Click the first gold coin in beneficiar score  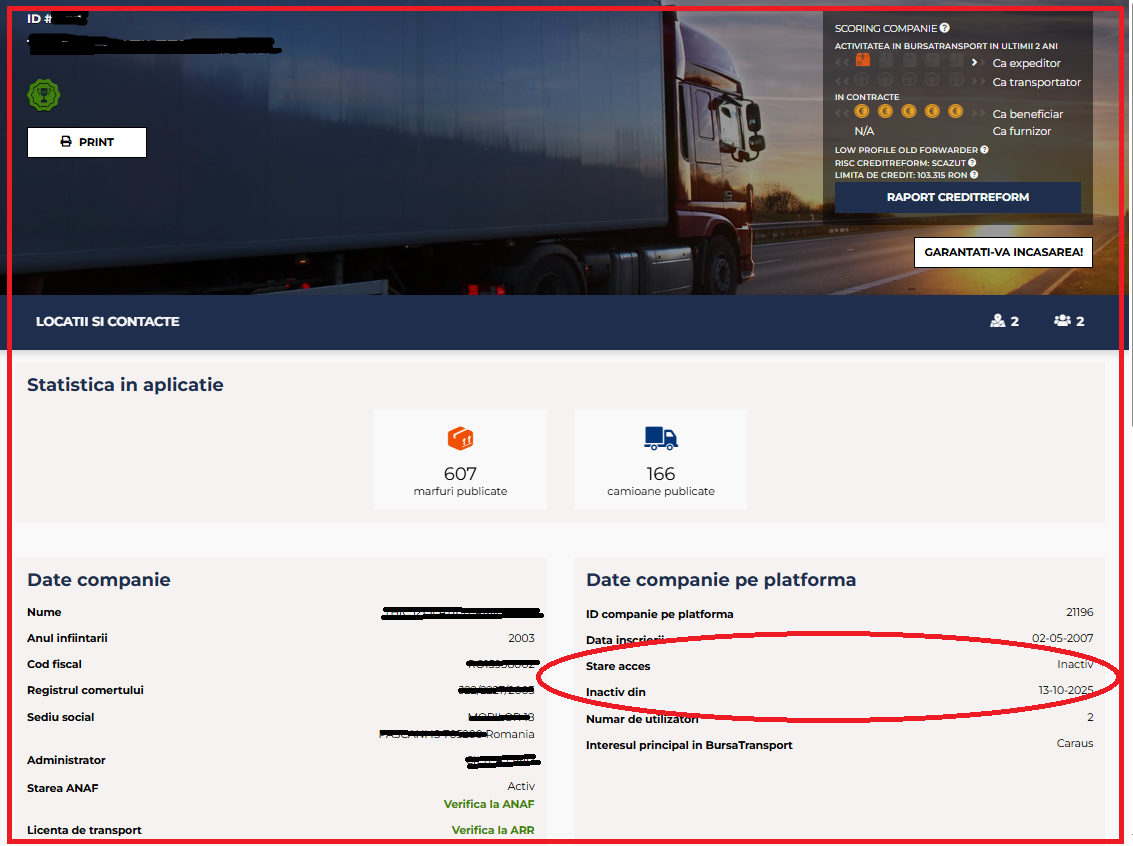pos(861,112)
